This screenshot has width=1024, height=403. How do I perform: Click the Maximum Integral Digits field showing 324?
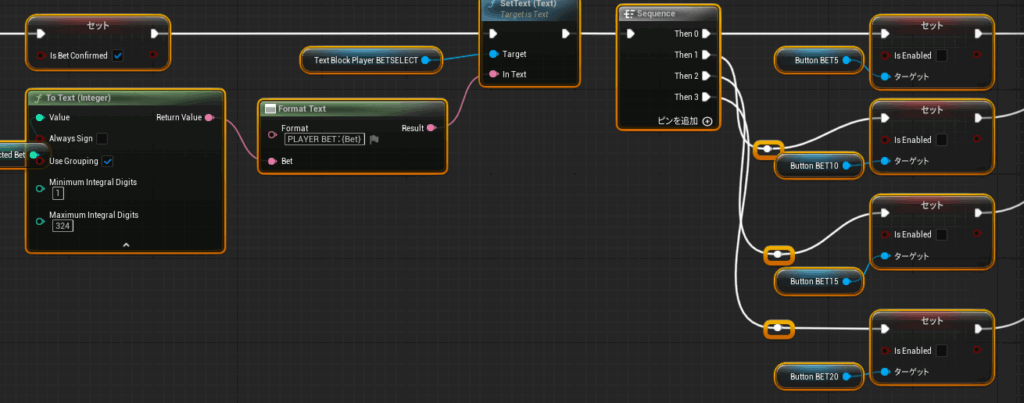pyautogui.click(x=64, y=226)
